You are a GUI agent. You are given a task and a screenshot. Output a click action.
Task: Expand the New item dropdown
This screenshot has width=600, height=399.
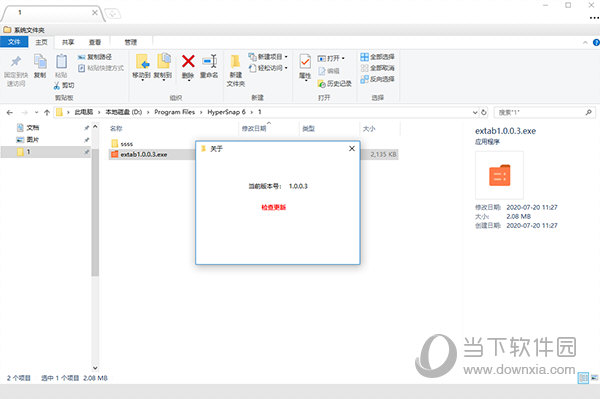click(268, 57)
